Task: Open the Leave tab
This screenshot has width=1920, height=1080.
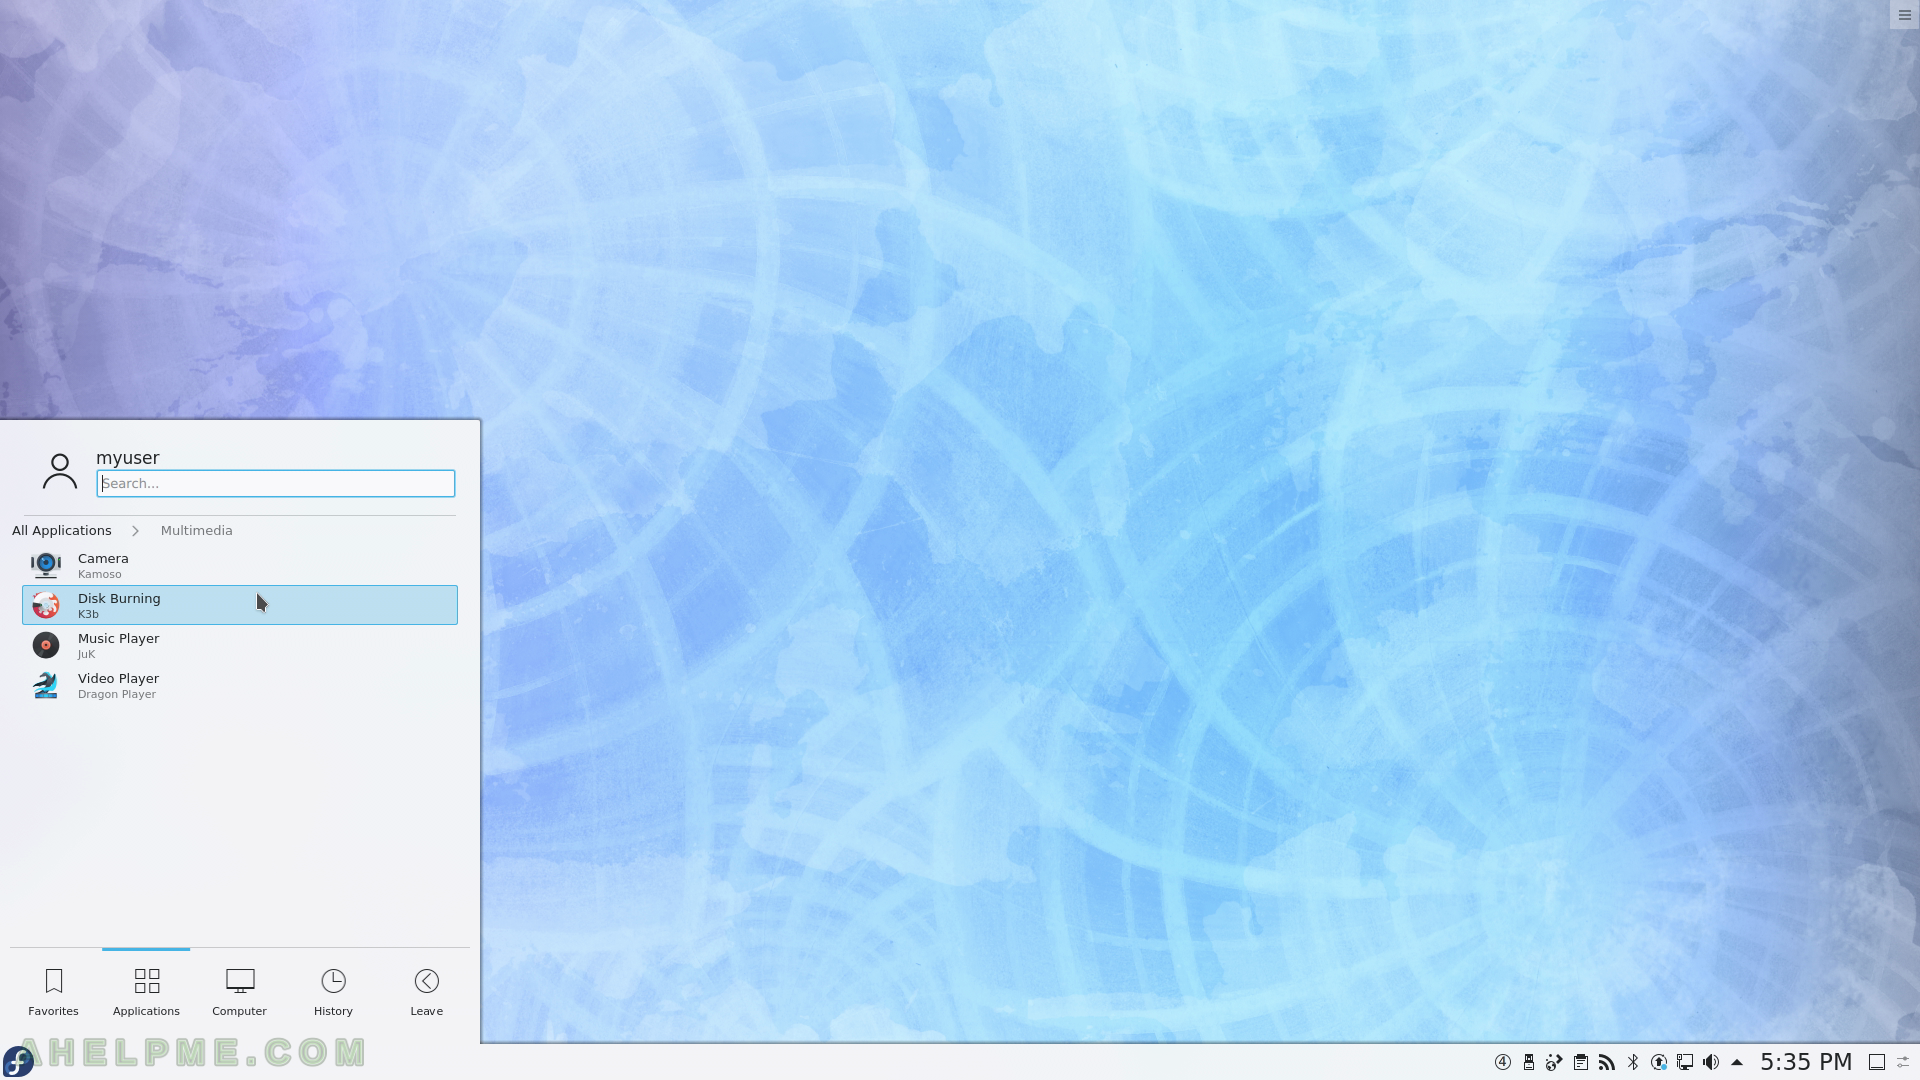Action: click(427, 992)
